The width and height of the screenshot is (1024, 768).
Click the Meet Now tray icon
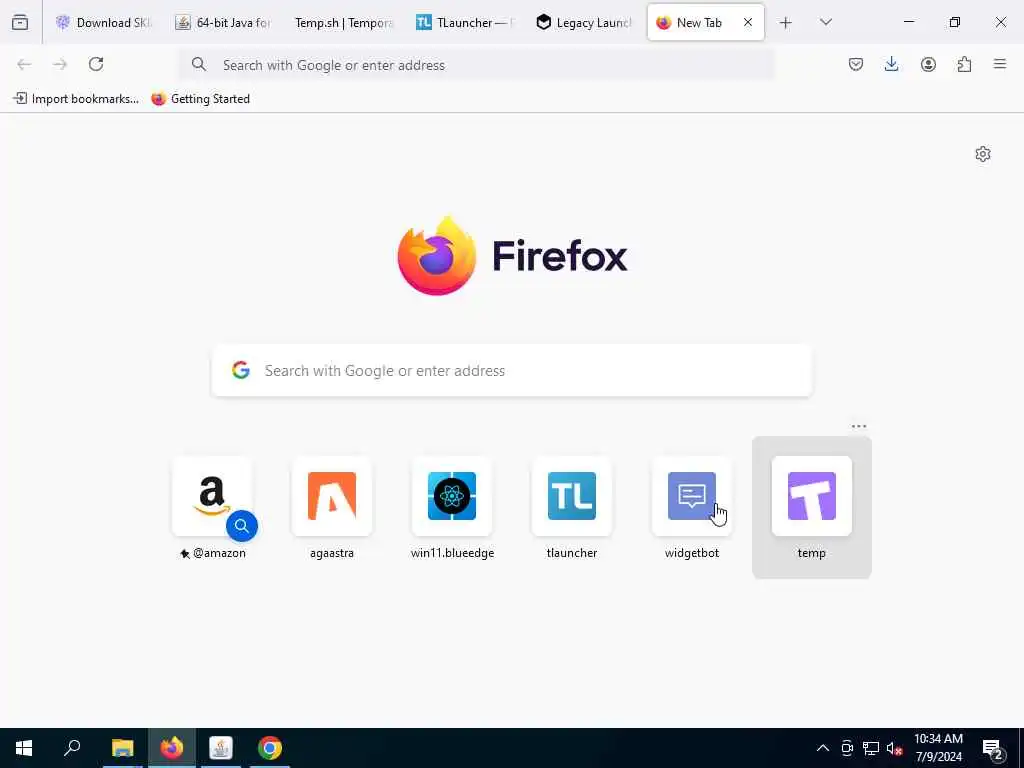pos(847,748)
